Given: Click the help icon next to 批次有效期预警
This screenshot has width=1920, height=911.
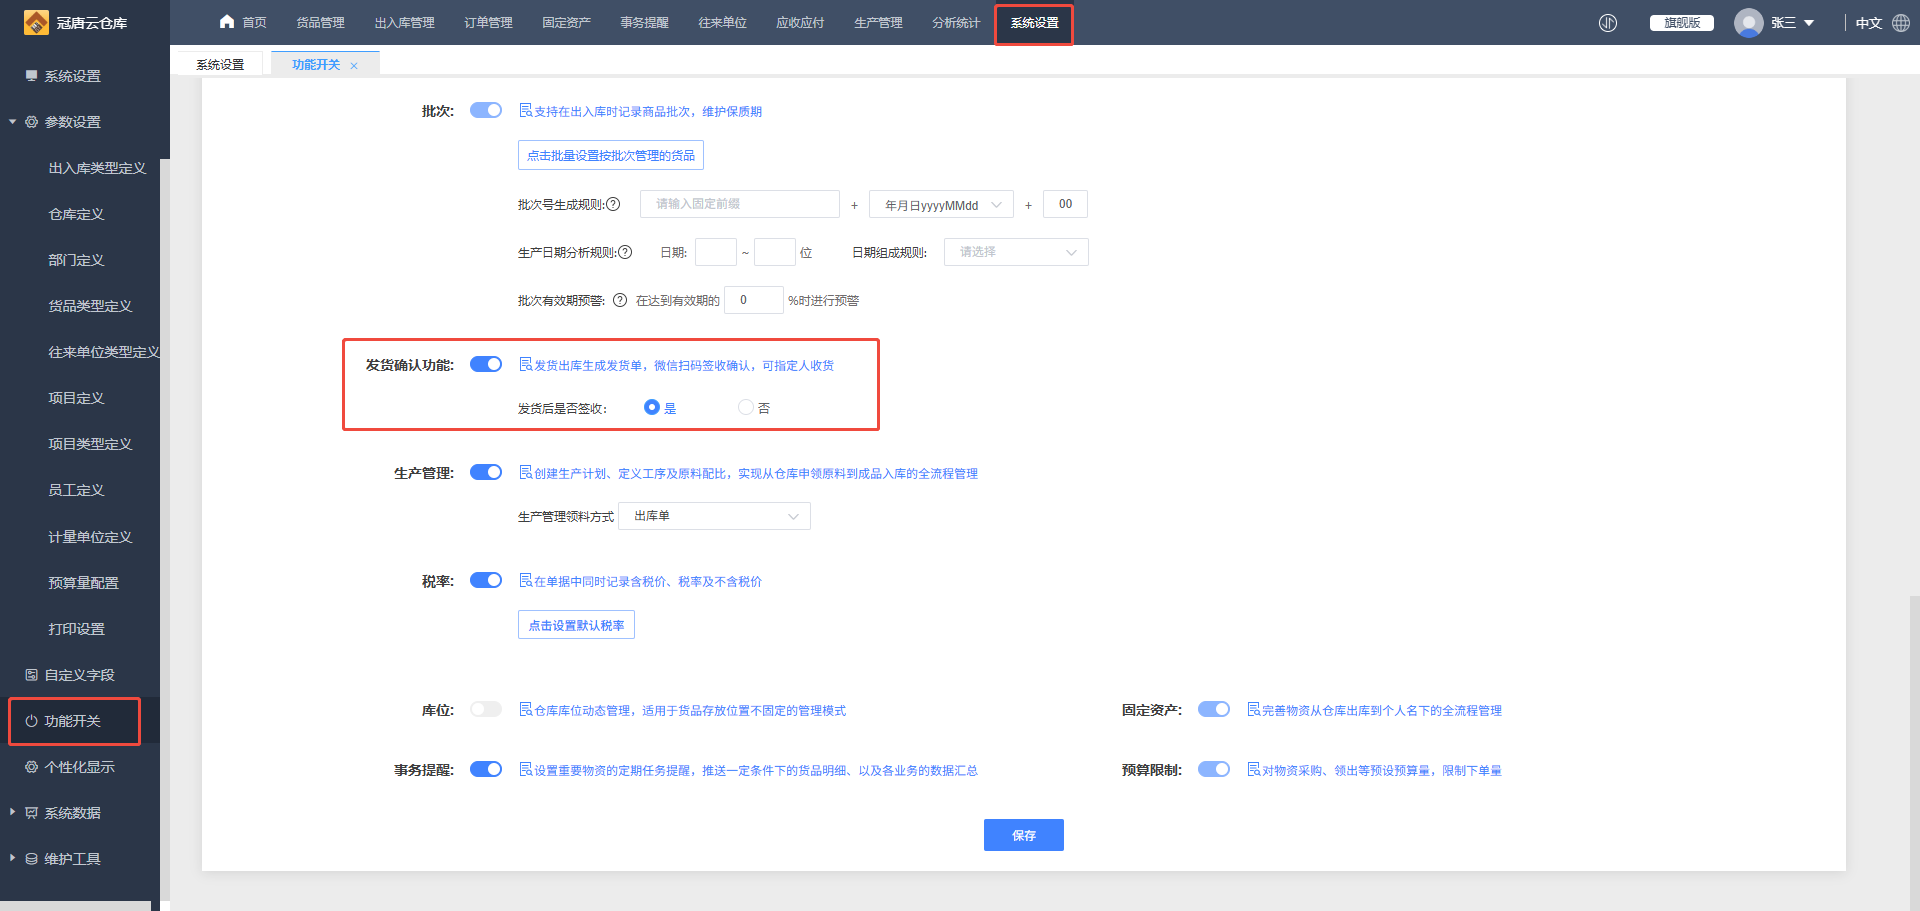Looking at the screenshot, I should (620, 300).
